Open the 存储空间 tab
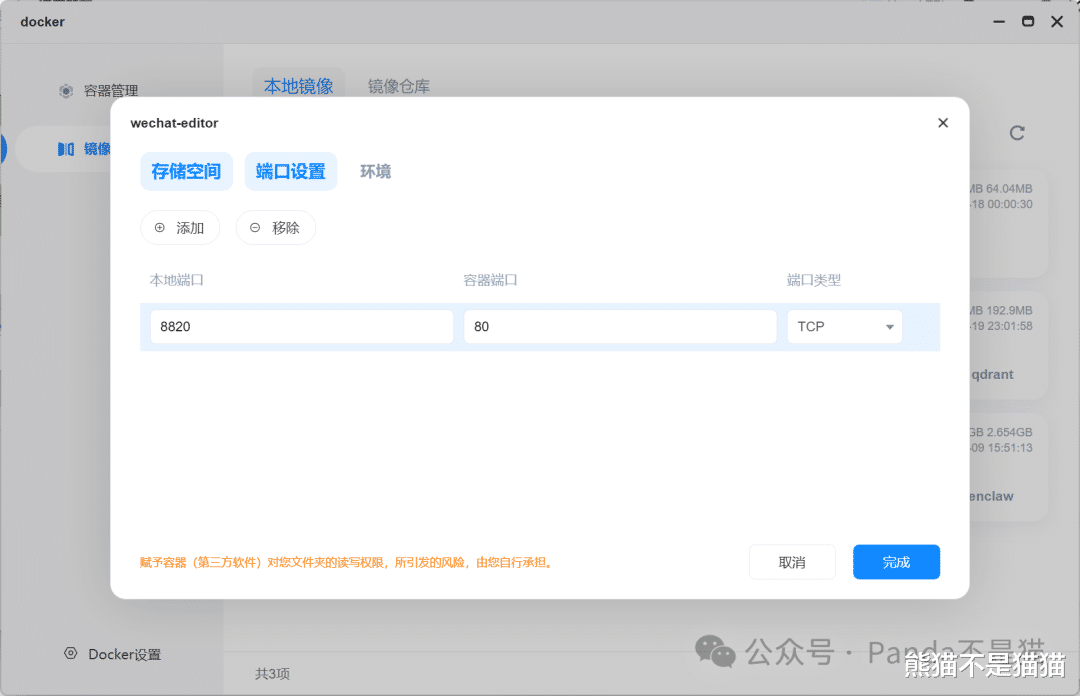 pyautogui.click(x=186, y=172)
